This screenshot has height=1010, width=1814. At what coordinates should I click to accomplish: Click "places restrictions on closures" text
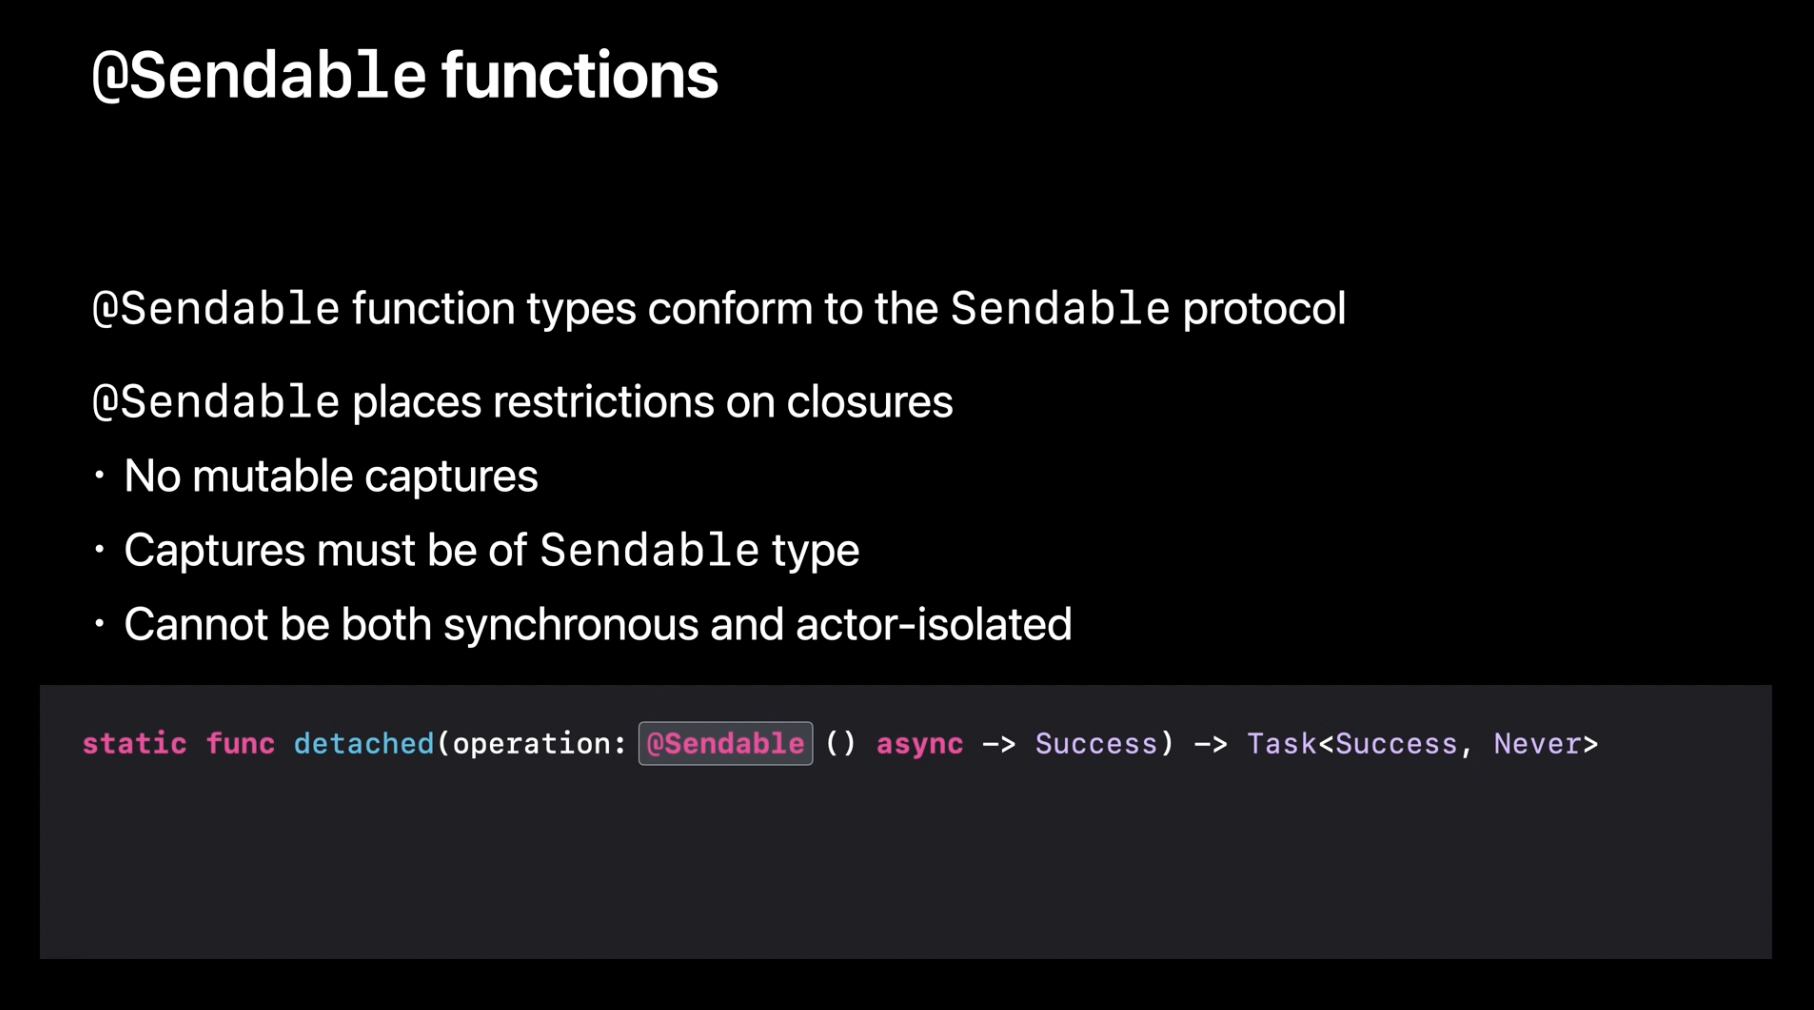(x=652, y=402)
